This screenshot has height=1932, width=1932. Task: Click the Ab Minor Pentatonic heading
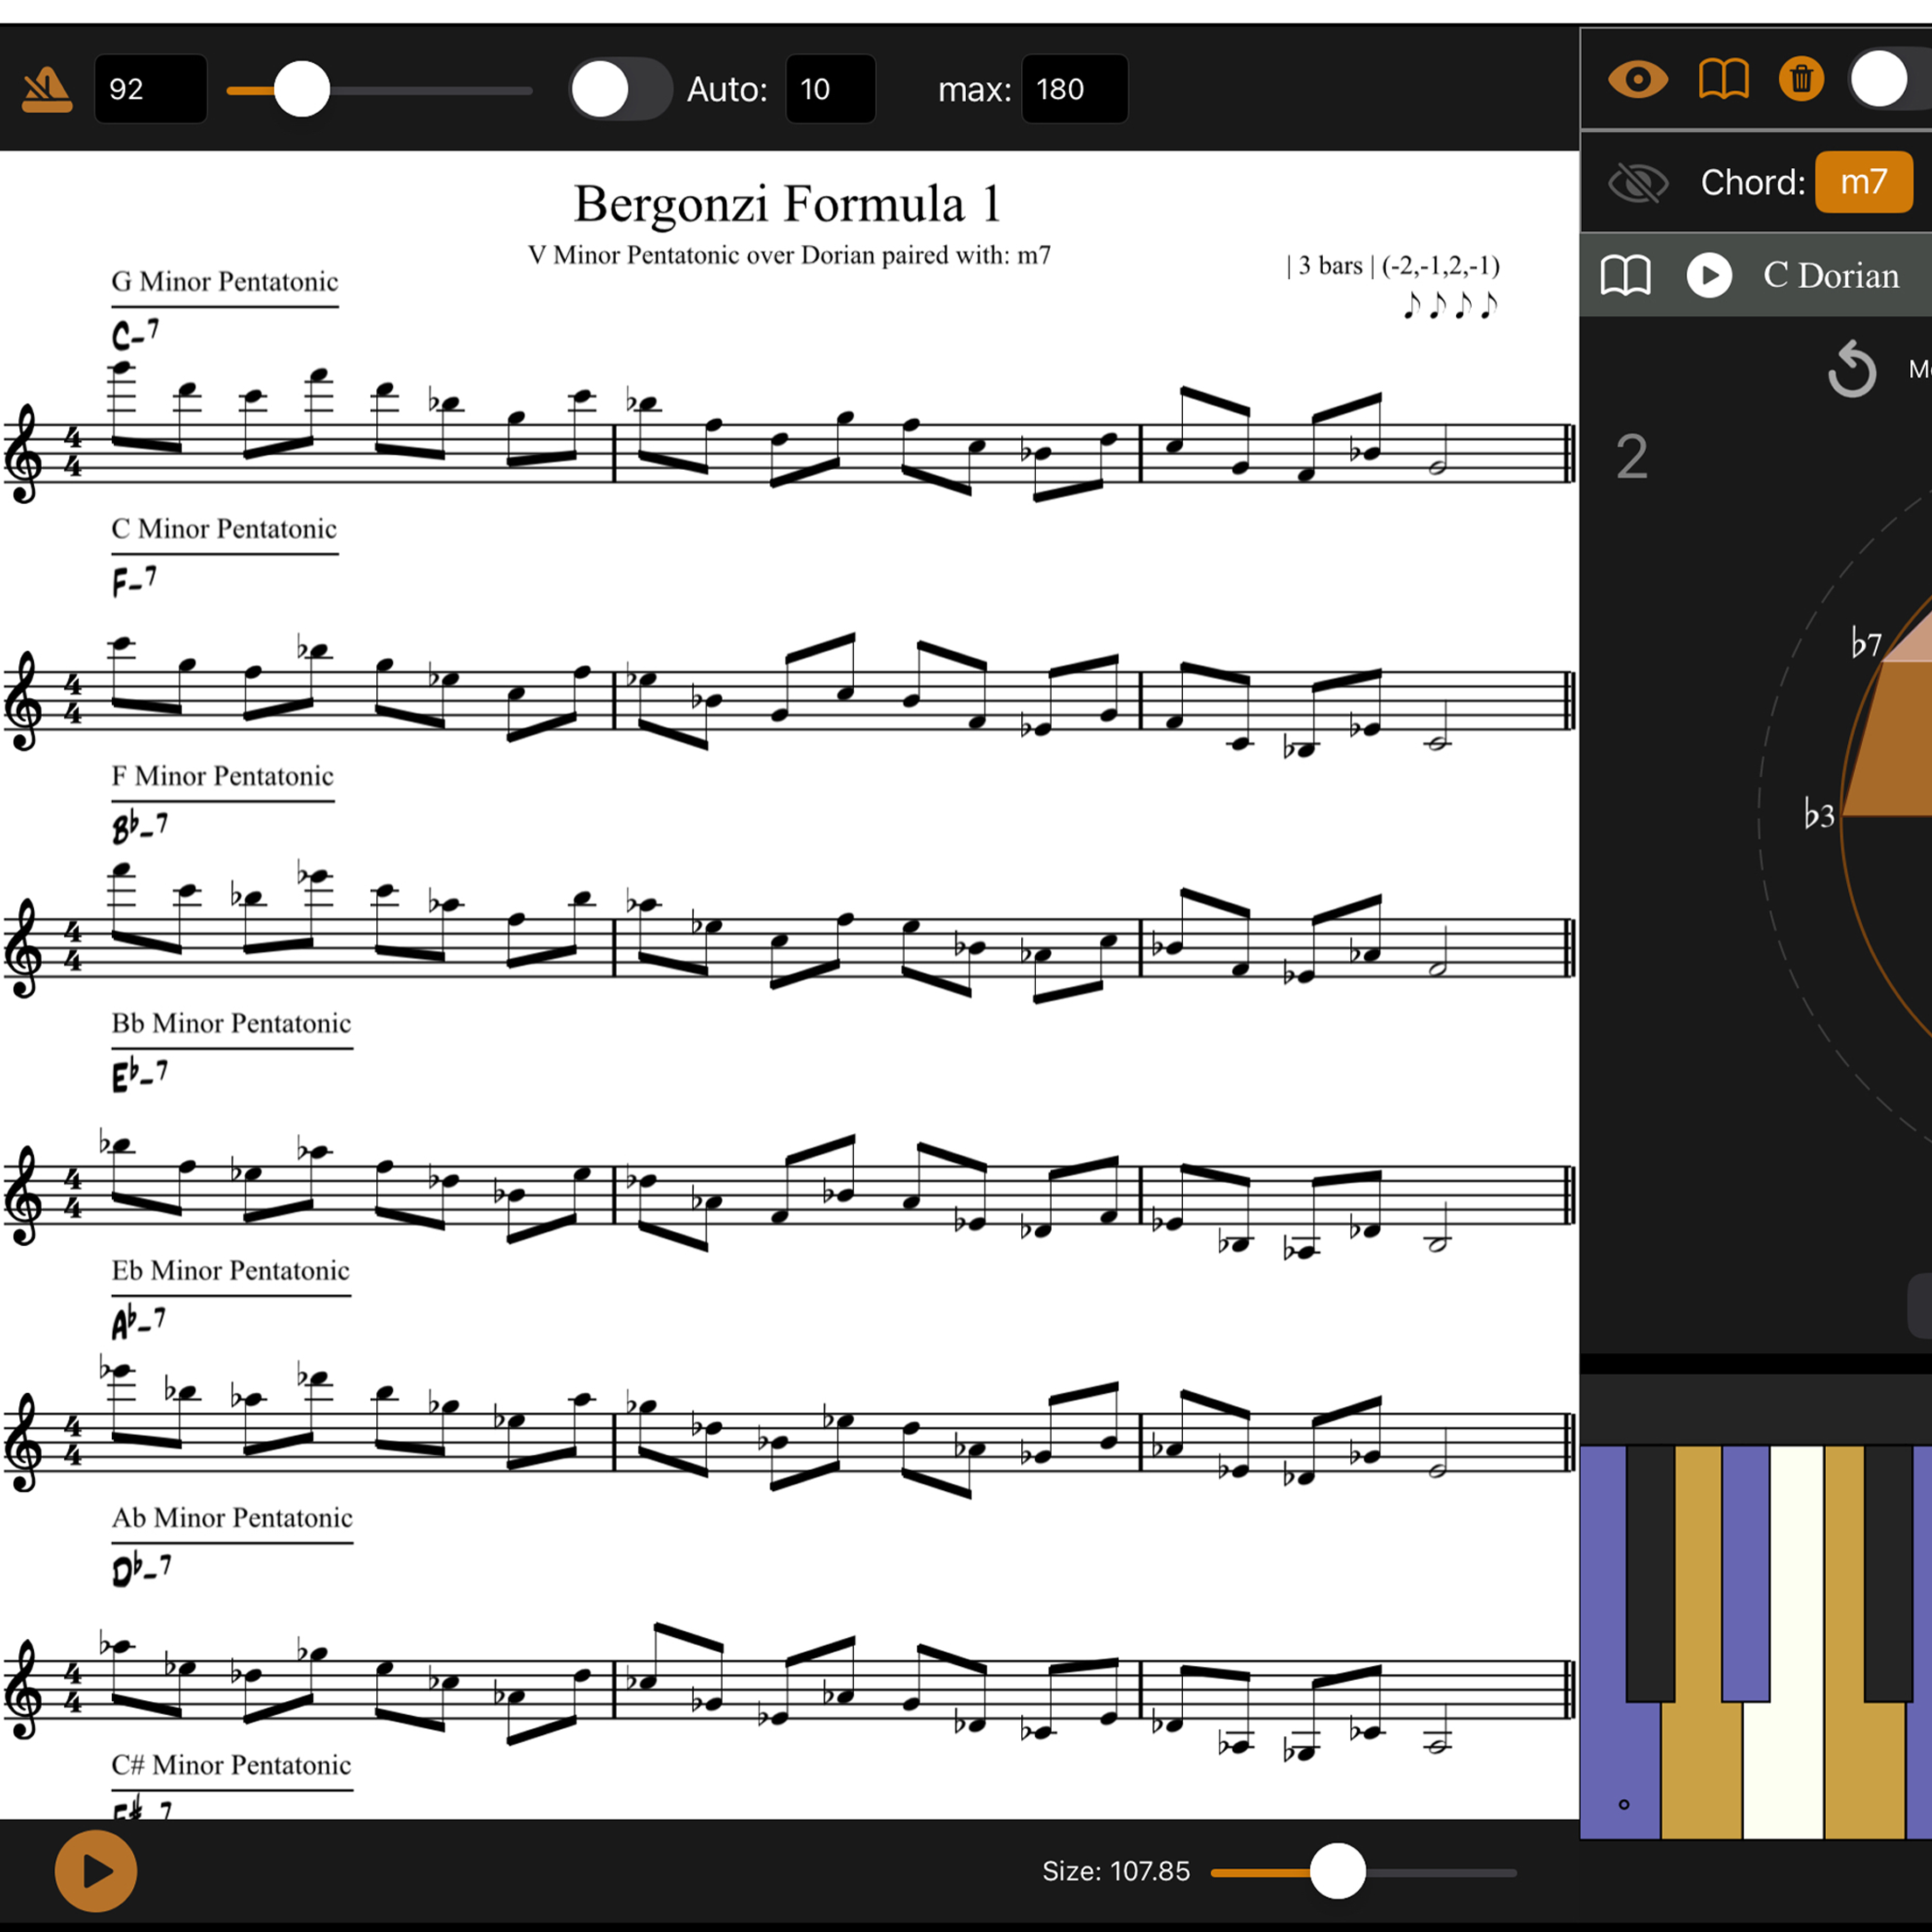(232, 1517)
